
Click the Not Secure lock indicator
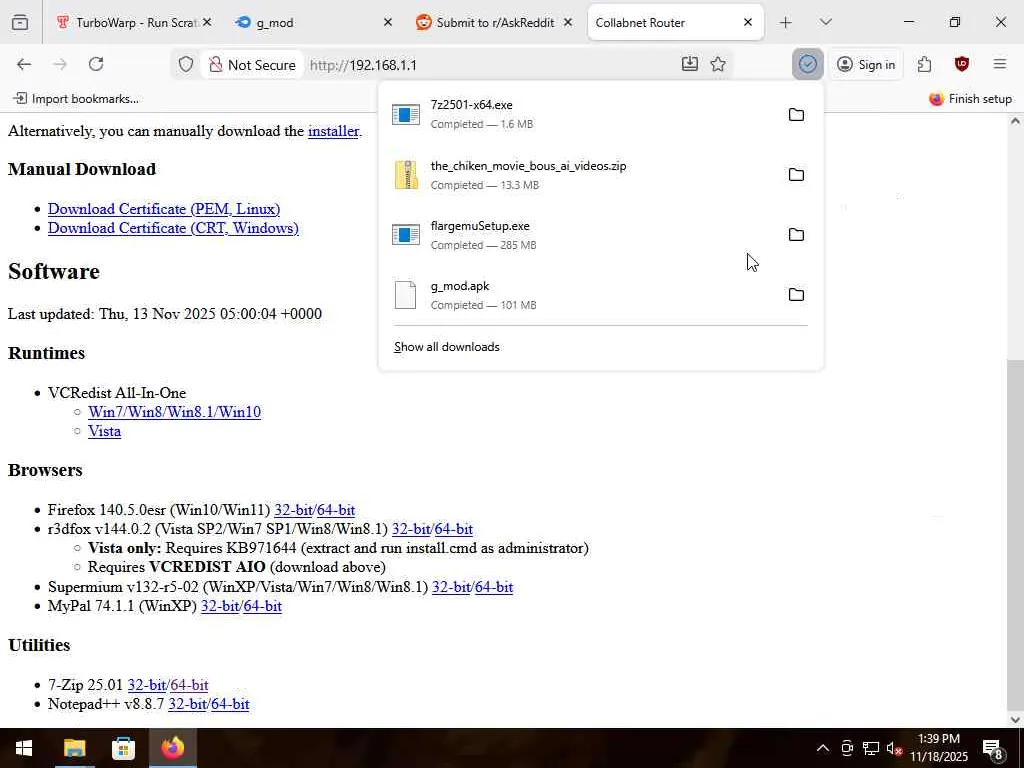(251, 65)
